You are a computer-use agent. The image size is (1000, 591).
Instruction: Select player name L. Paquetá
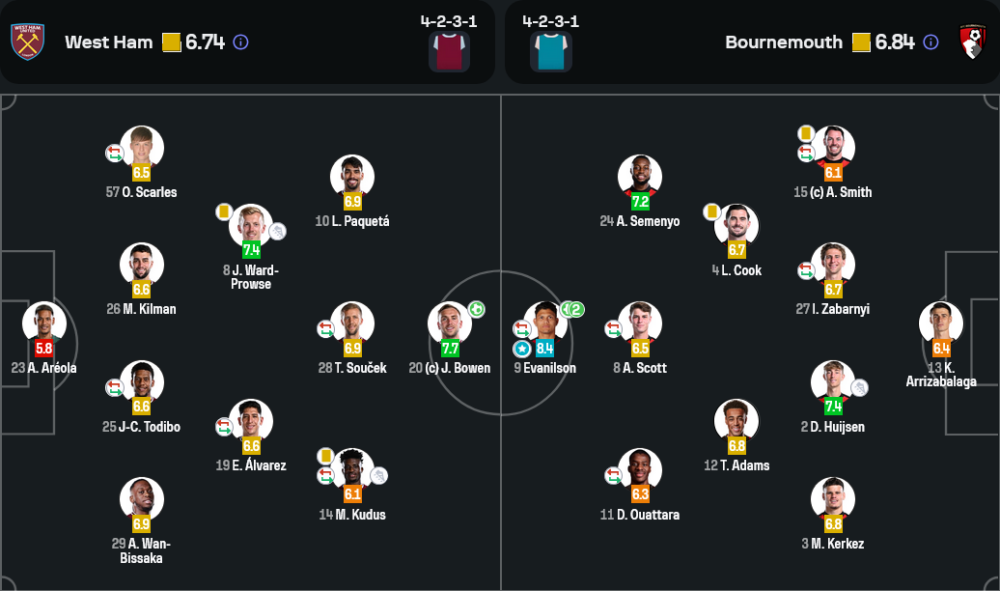coord(352,221)
